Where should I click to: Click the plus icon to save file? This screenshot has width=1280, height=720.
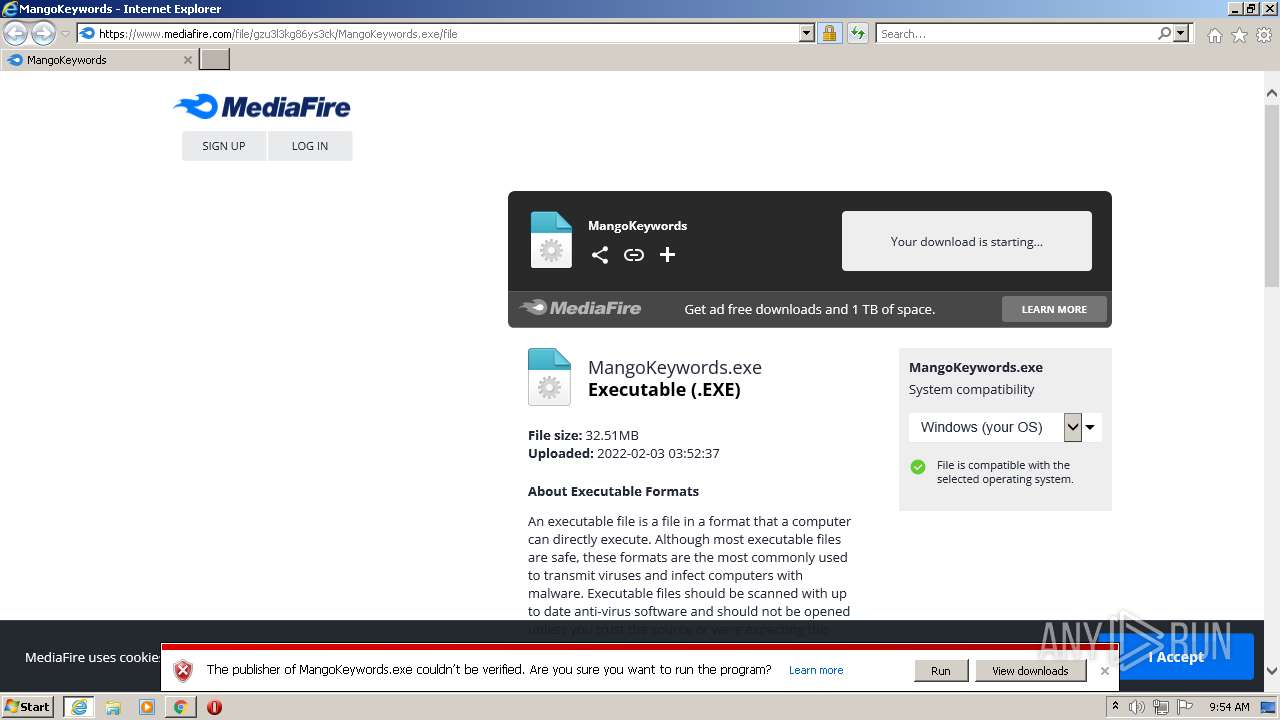pos(667,255)
